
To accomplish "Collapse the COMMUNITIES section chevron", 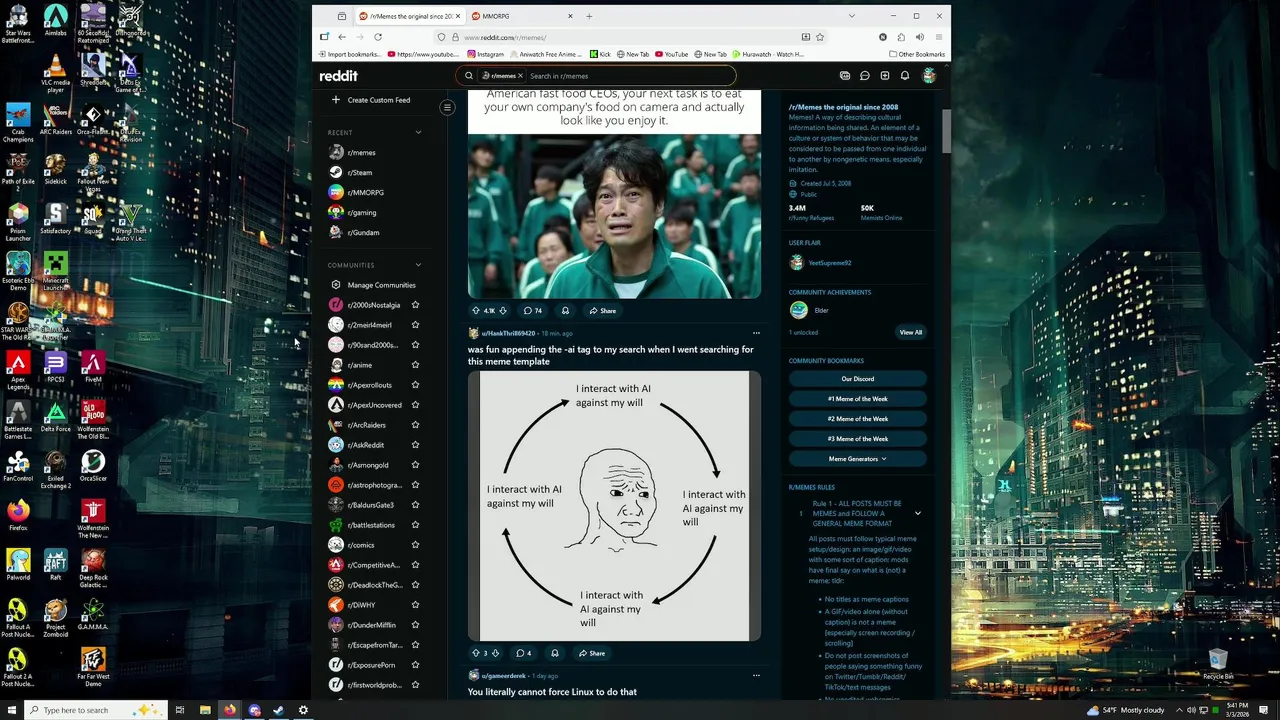I will [x=418, y=265].
